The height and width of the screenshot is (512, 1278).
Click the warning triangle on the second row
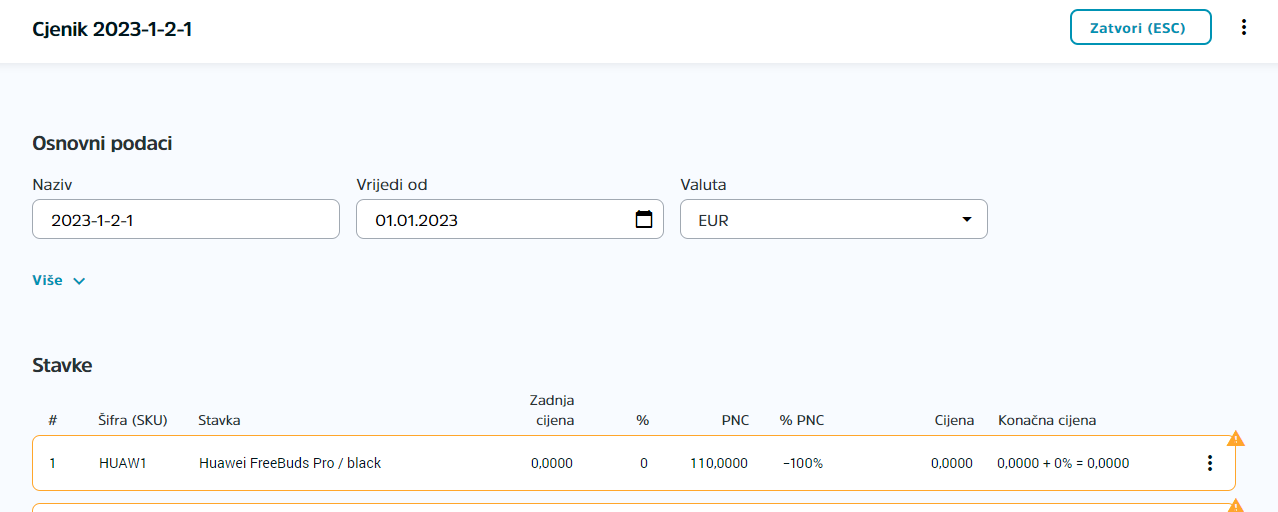pos(1235,506)
